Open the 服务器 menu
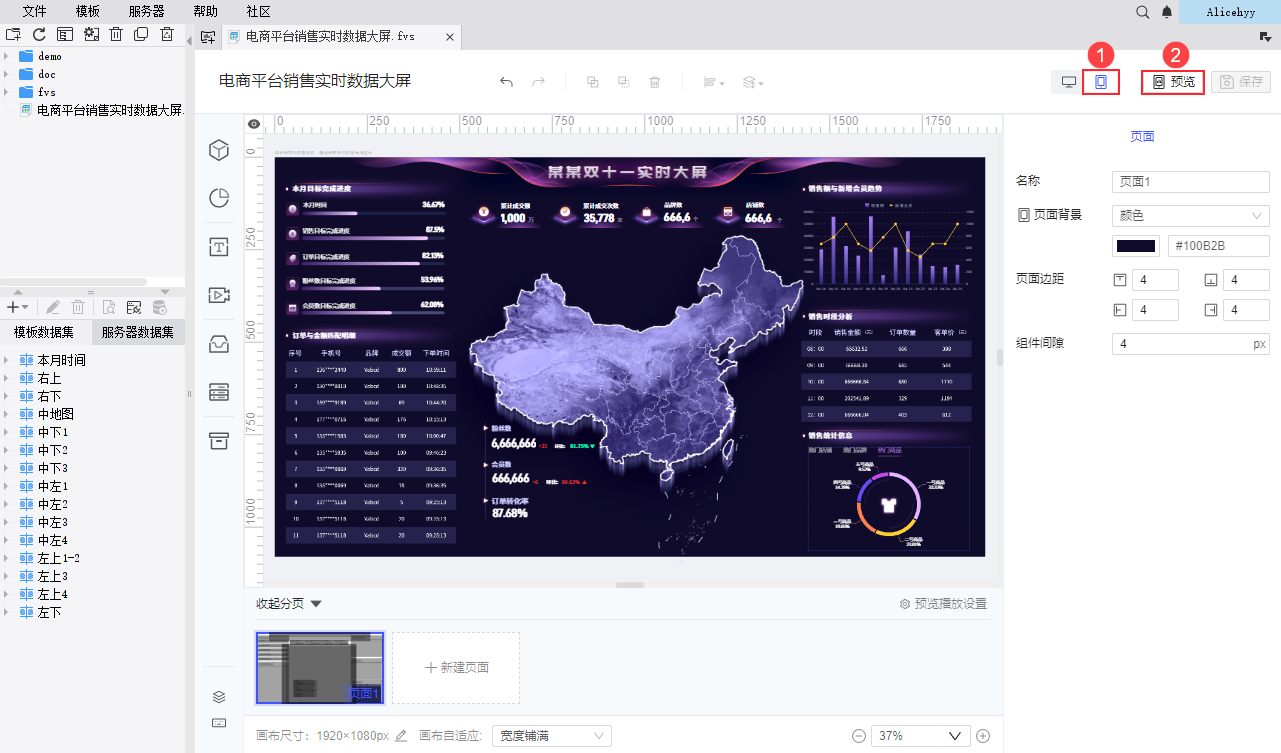 click(x=147, y=12)
